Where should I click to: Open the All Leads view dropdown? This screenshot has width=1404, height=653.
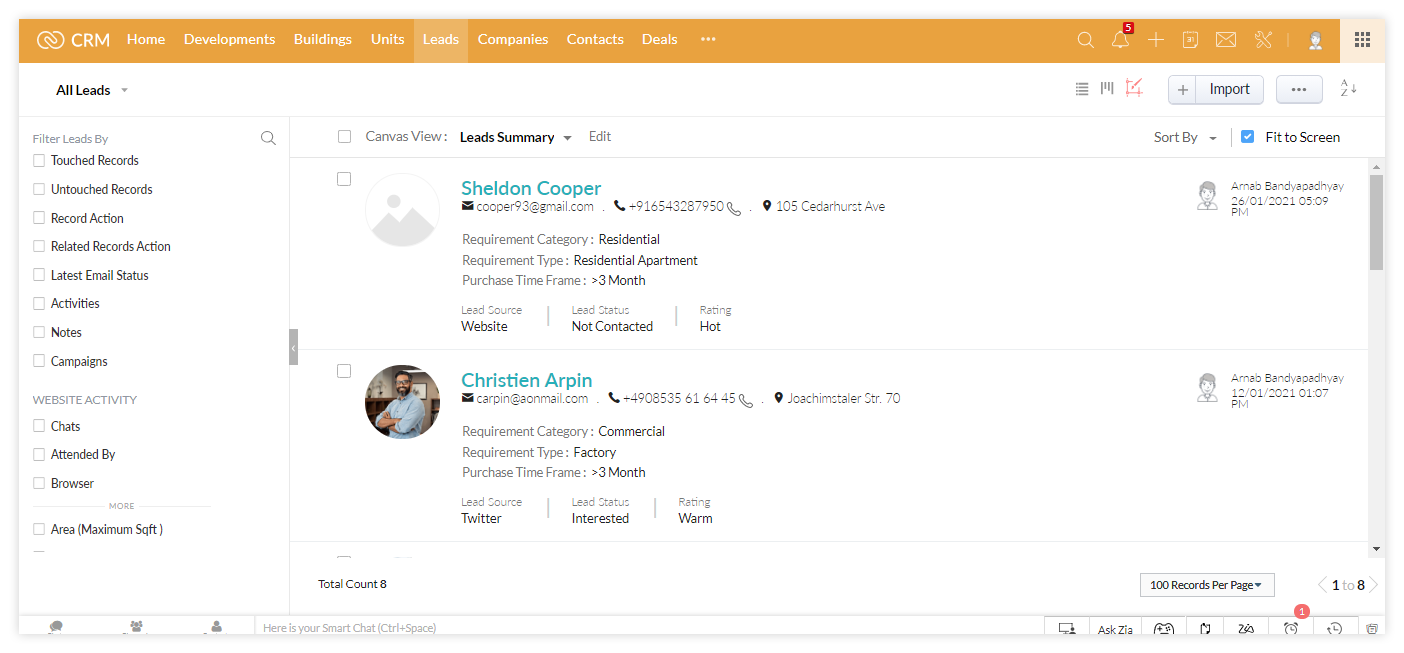(92, 90)
